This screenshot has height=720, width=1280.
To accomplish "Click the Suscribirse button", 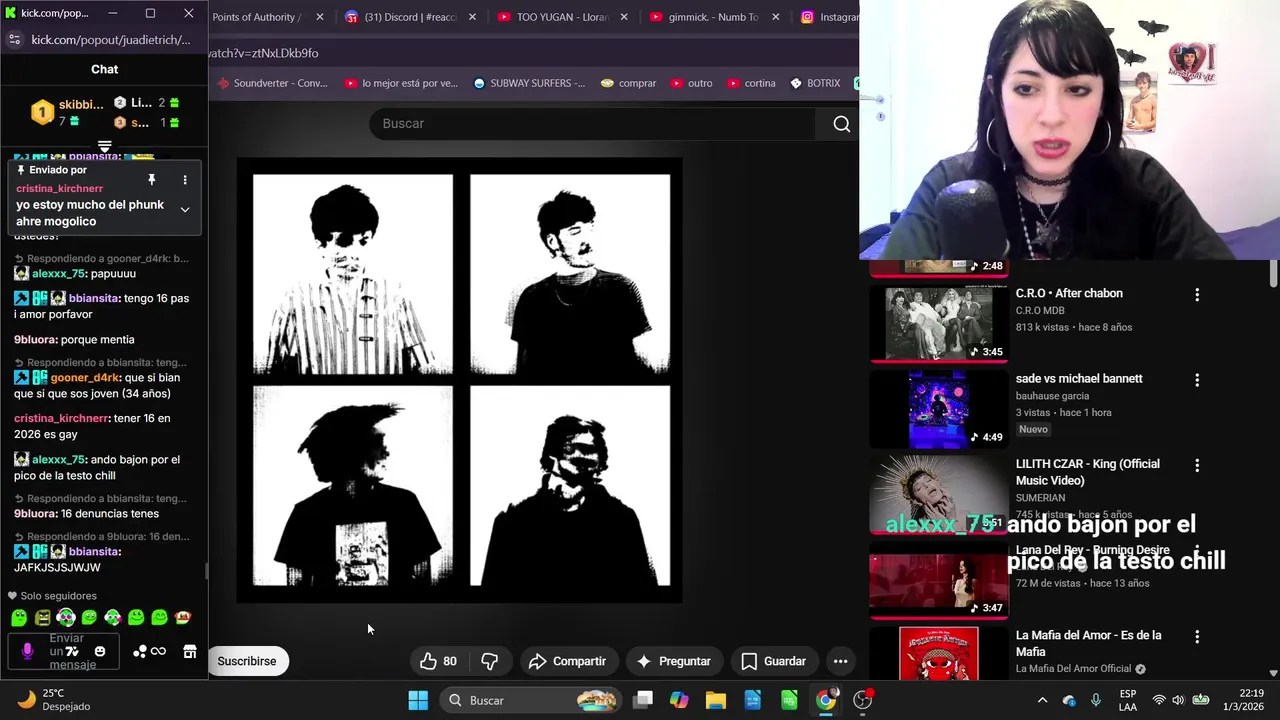I will click(247, 661).
